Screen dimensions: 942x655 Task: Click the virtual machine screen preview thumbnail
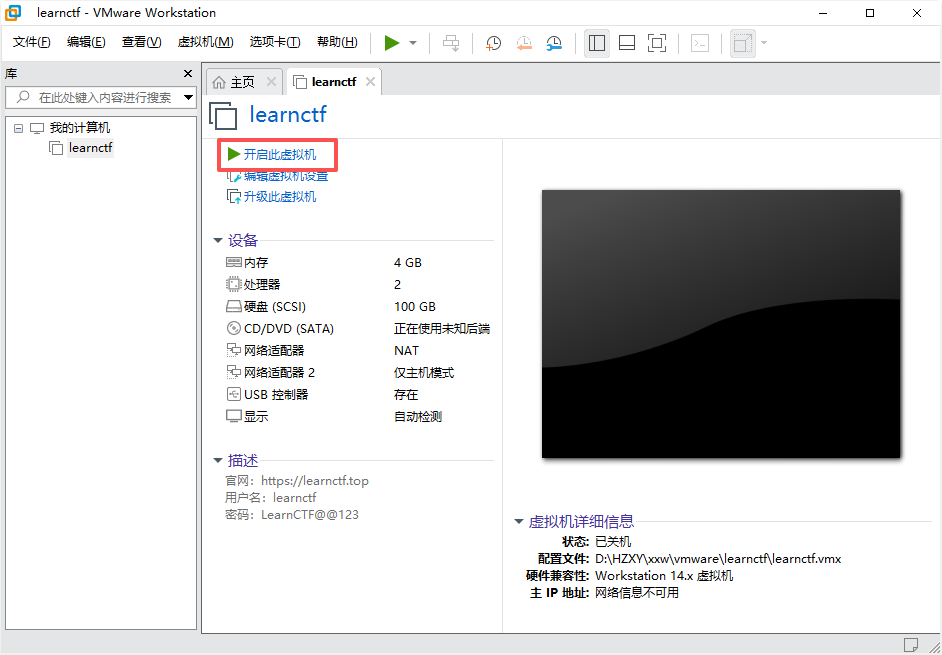coord(721,324)
